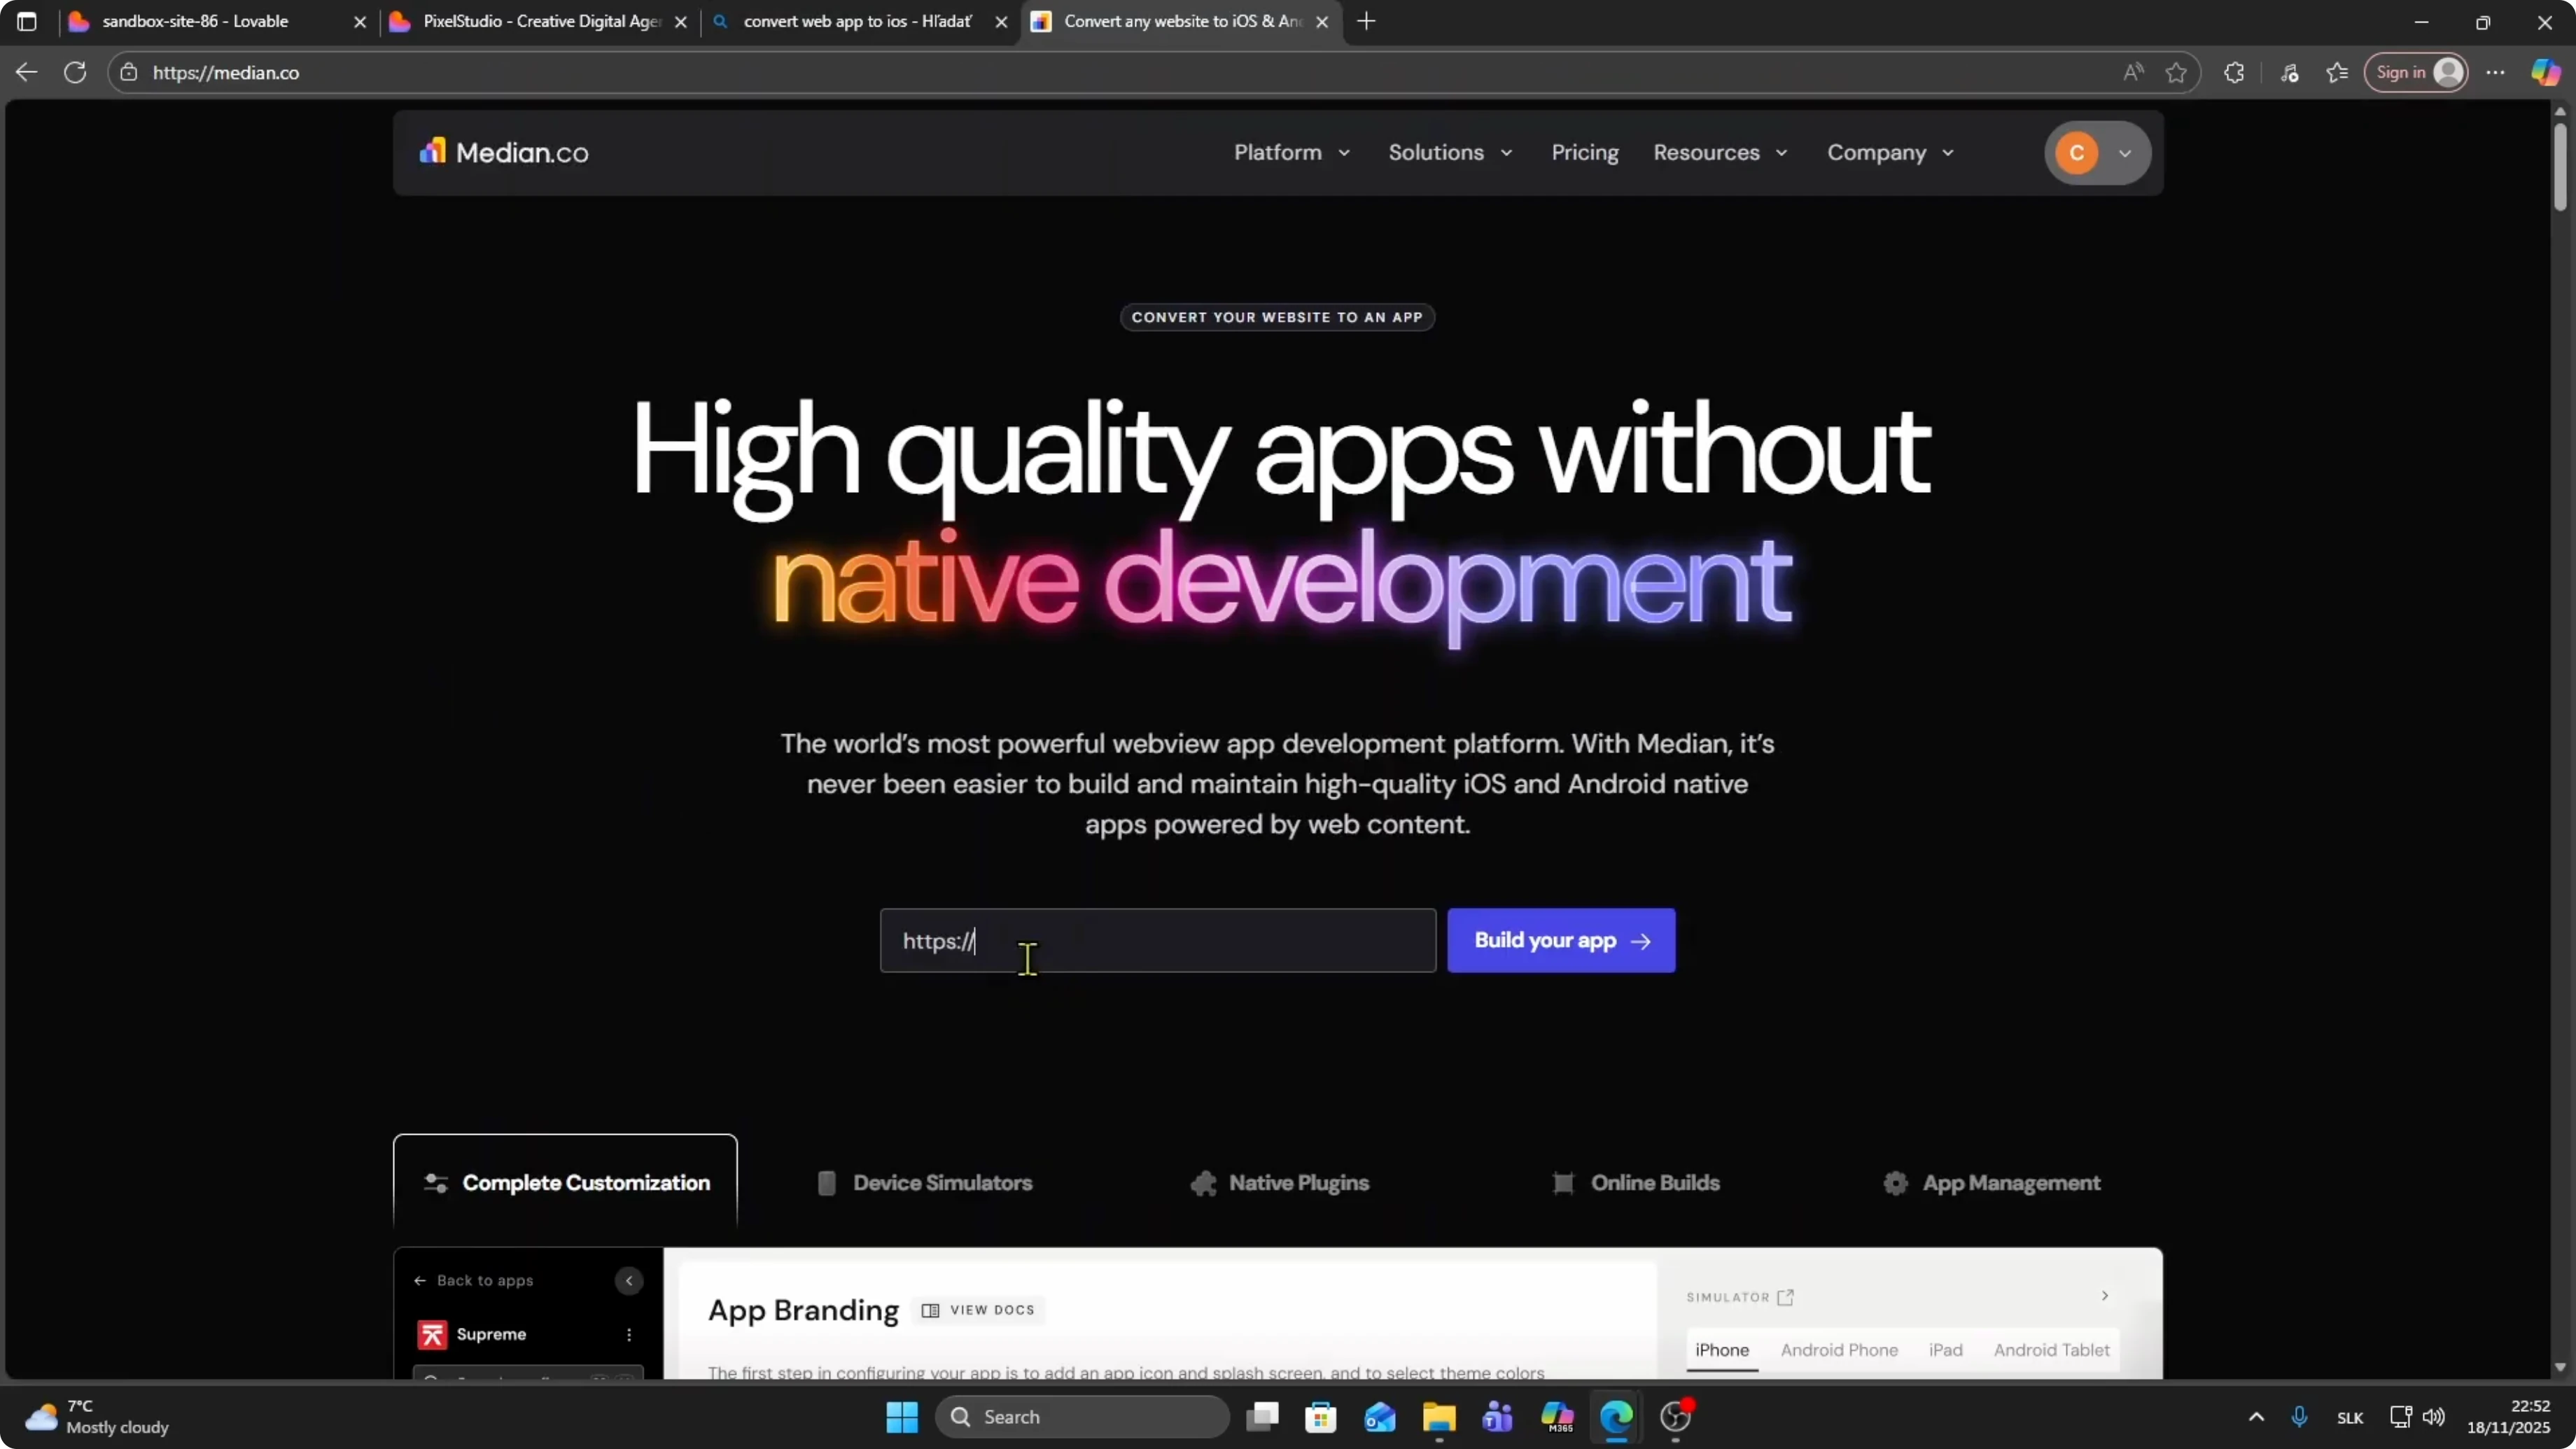The width and height of the screenshot is (2576, 1449).
Task: Close the sandbox-site-86 Lovable tab
Action: (x=360, y=22)
